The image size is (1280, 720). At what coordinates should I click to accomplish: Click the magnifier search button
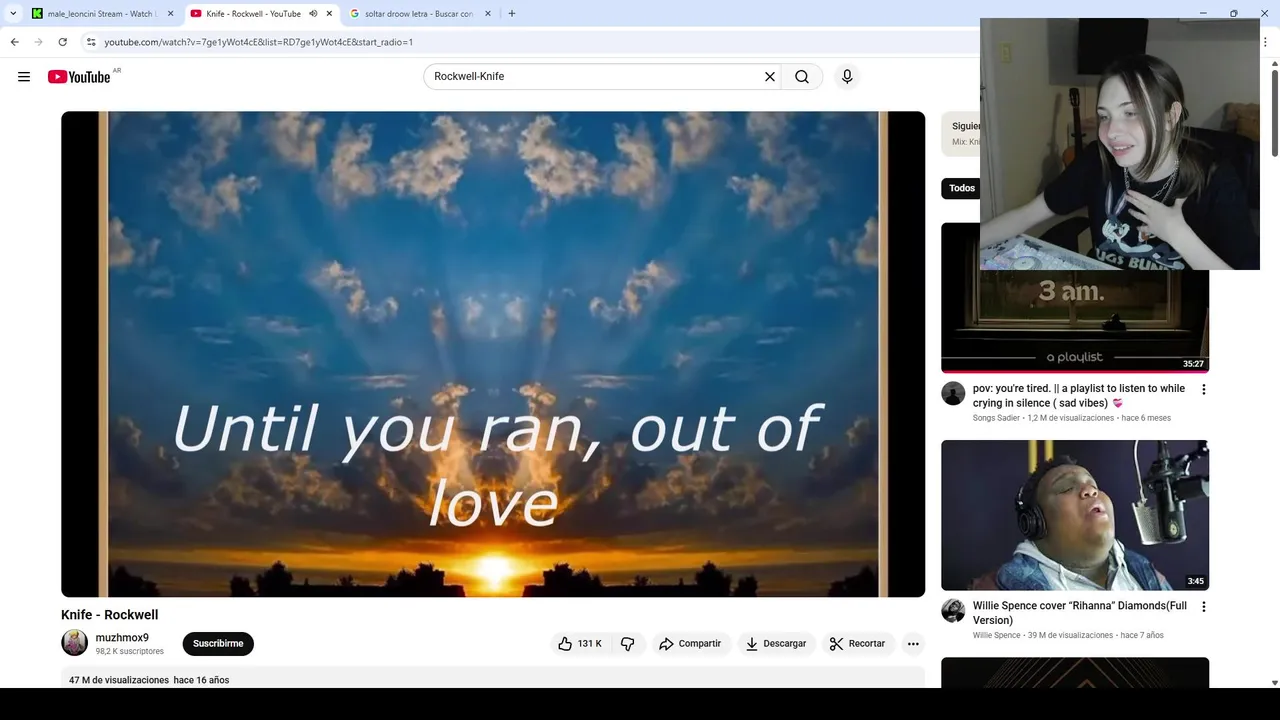802,77
